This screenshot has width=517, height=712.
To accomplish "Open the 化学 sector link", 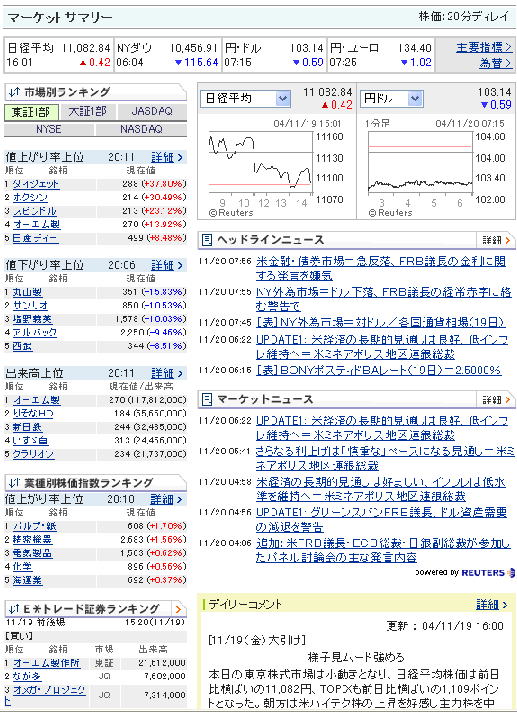I will click(x=22, y=567).
